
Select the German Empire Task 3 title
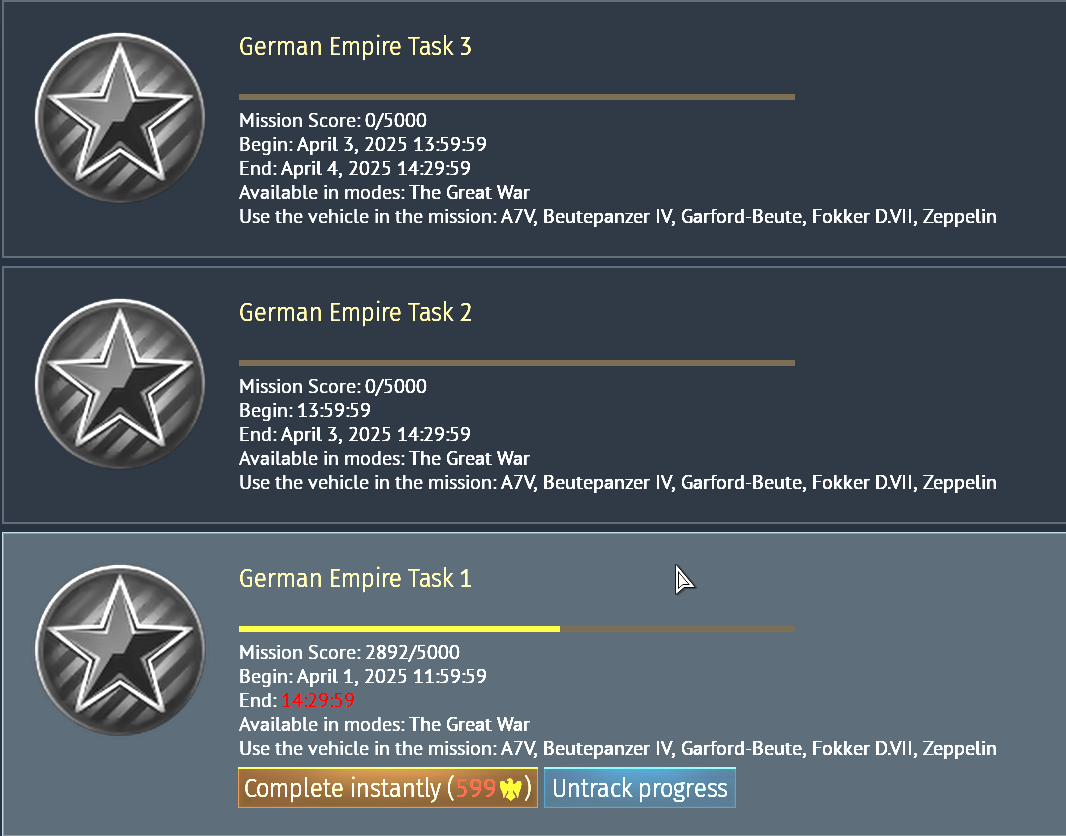(x=355, y=47)
